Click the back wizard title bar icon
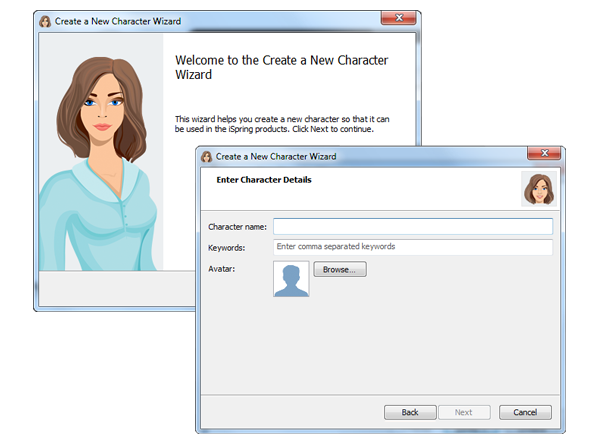This screenshot has width=599, height=442. pos(45,21)
